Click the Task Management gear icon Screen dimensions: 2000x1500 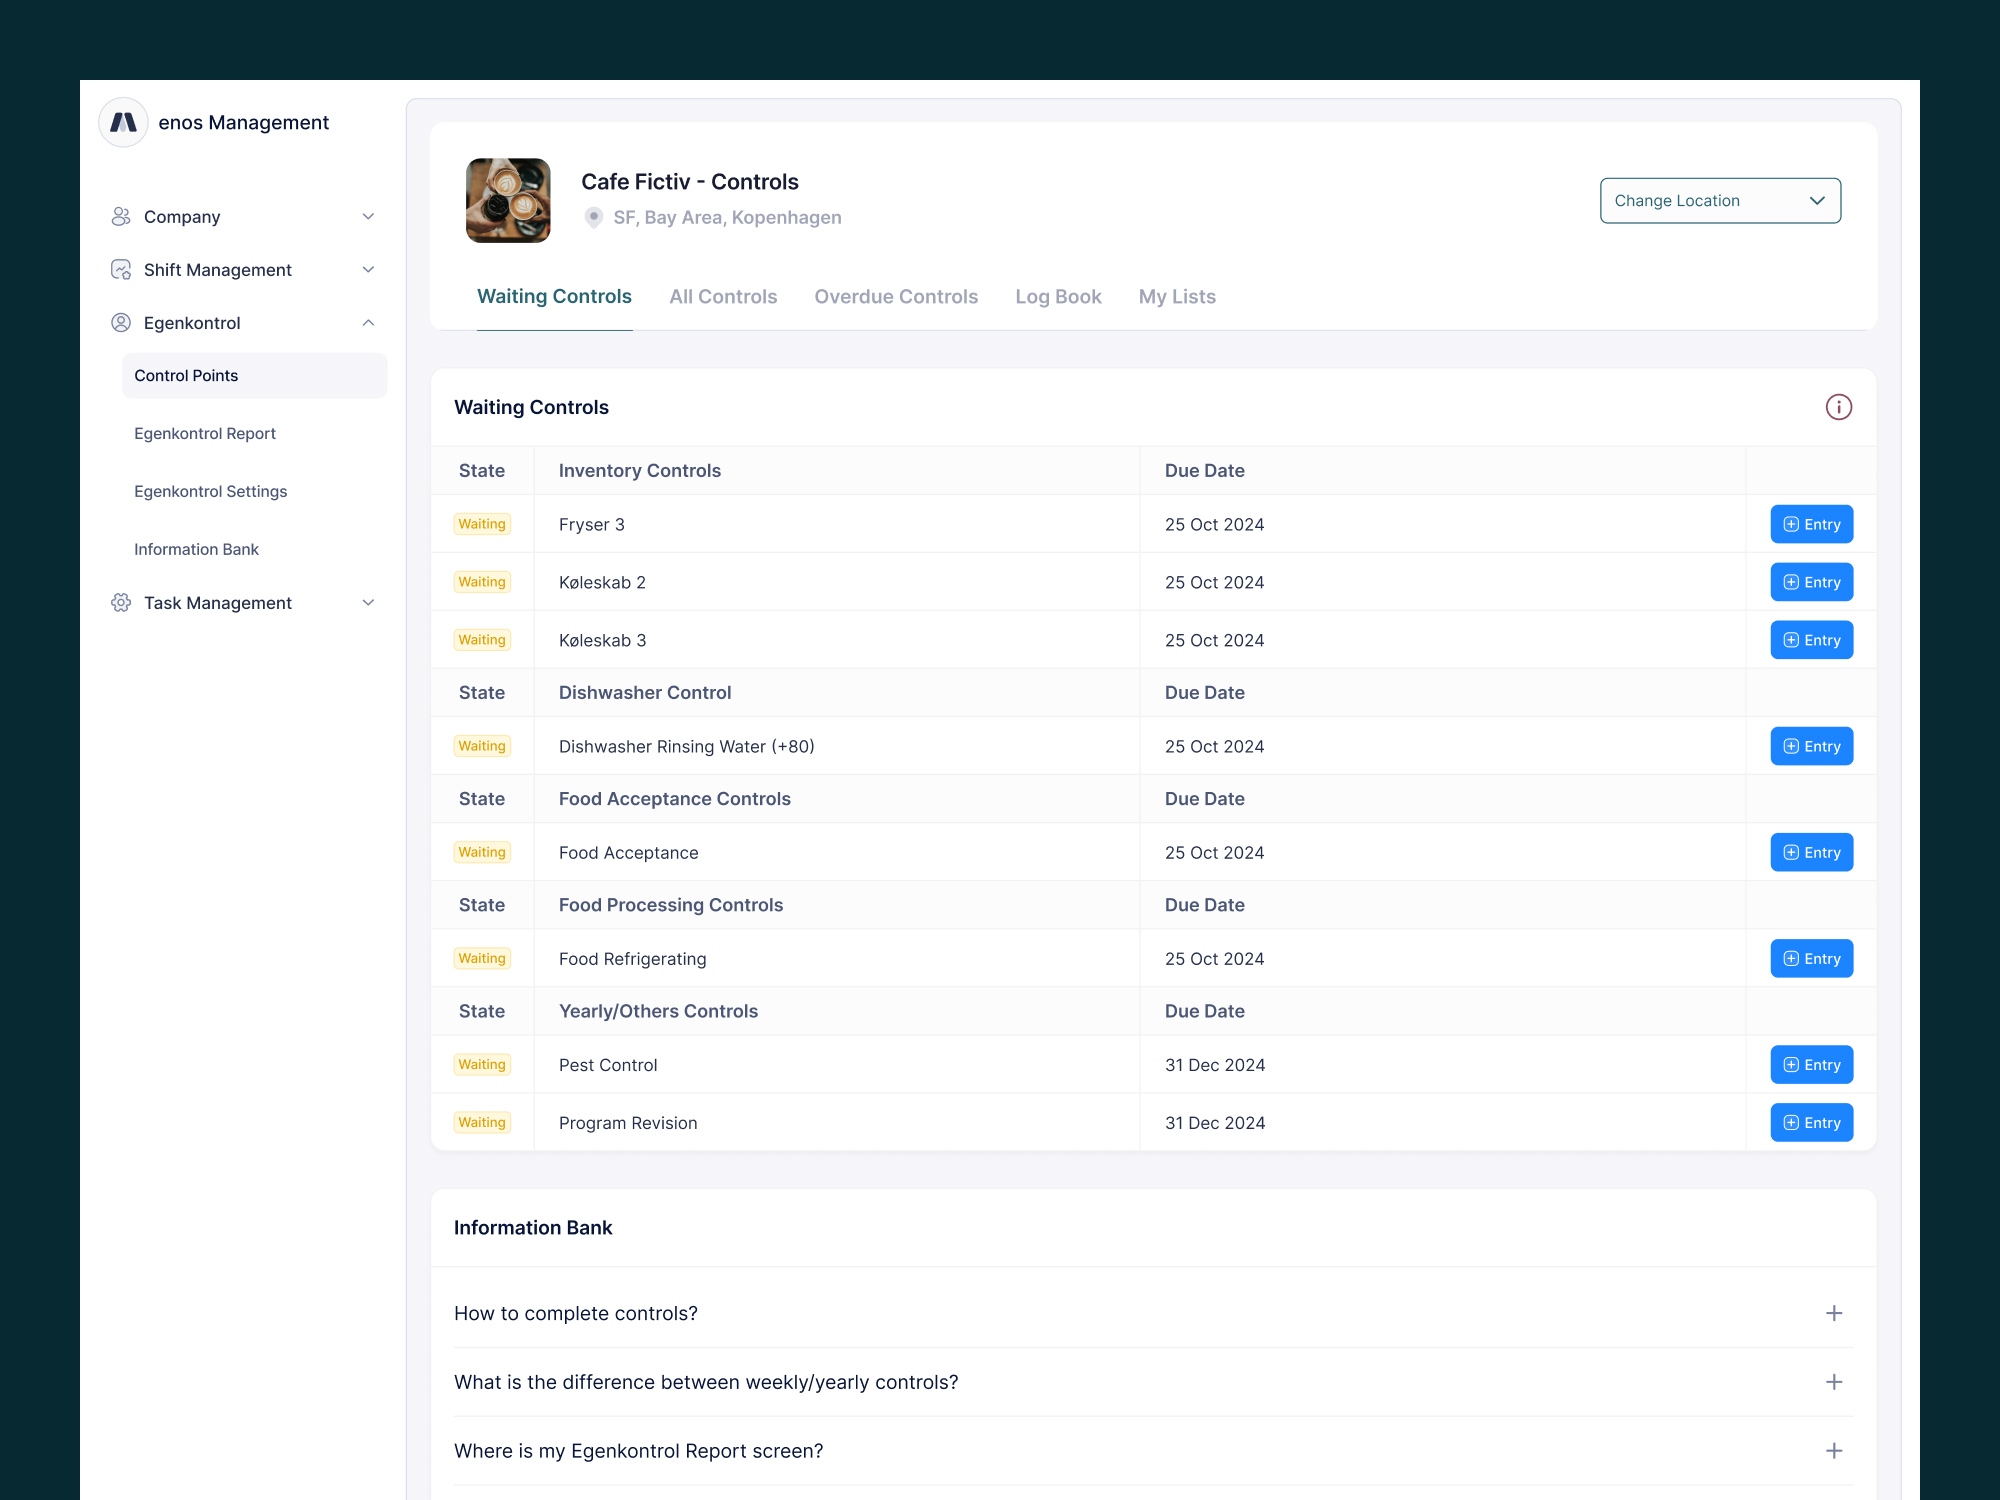[121, 602]
